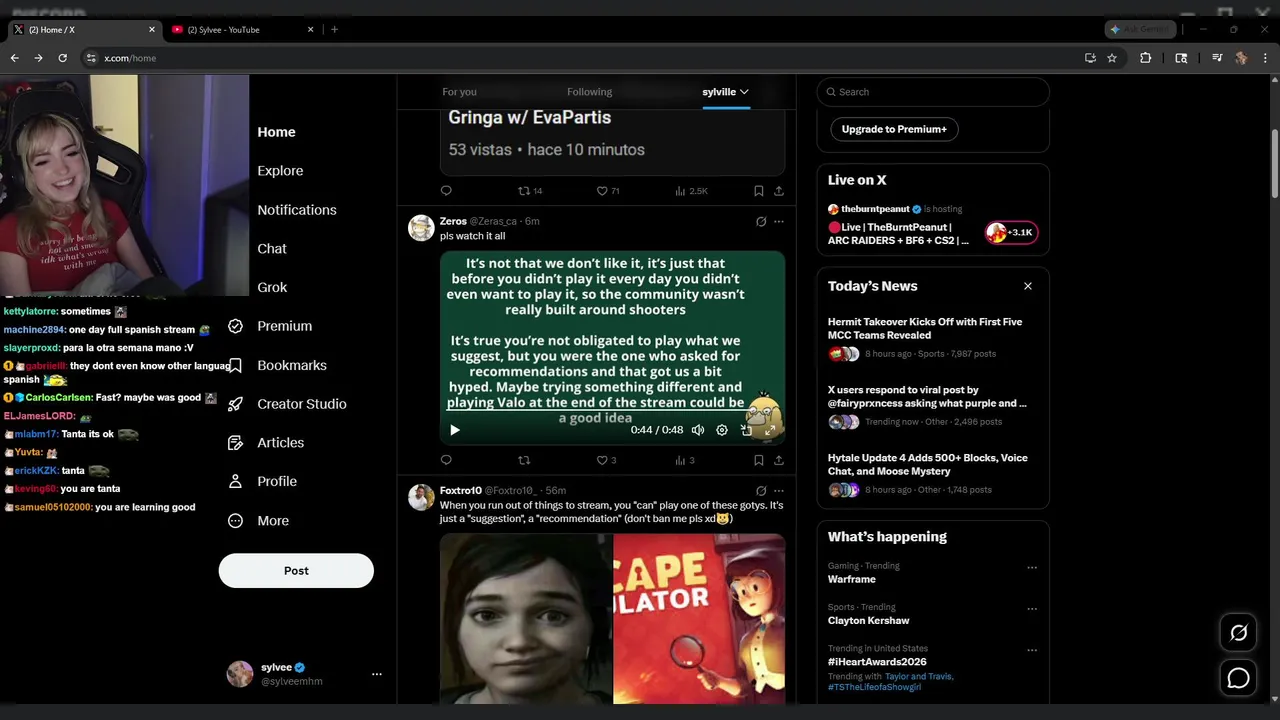The image size is (1280, 720).
Task: Open more options for Clayton Kershaw trend
Action: [1032, 608]
